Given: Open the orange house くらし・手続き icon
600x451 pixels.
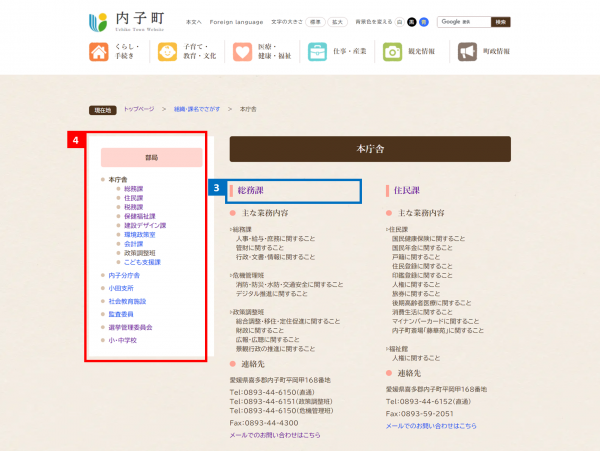Looking at the screenshot, I should [99, 52].
